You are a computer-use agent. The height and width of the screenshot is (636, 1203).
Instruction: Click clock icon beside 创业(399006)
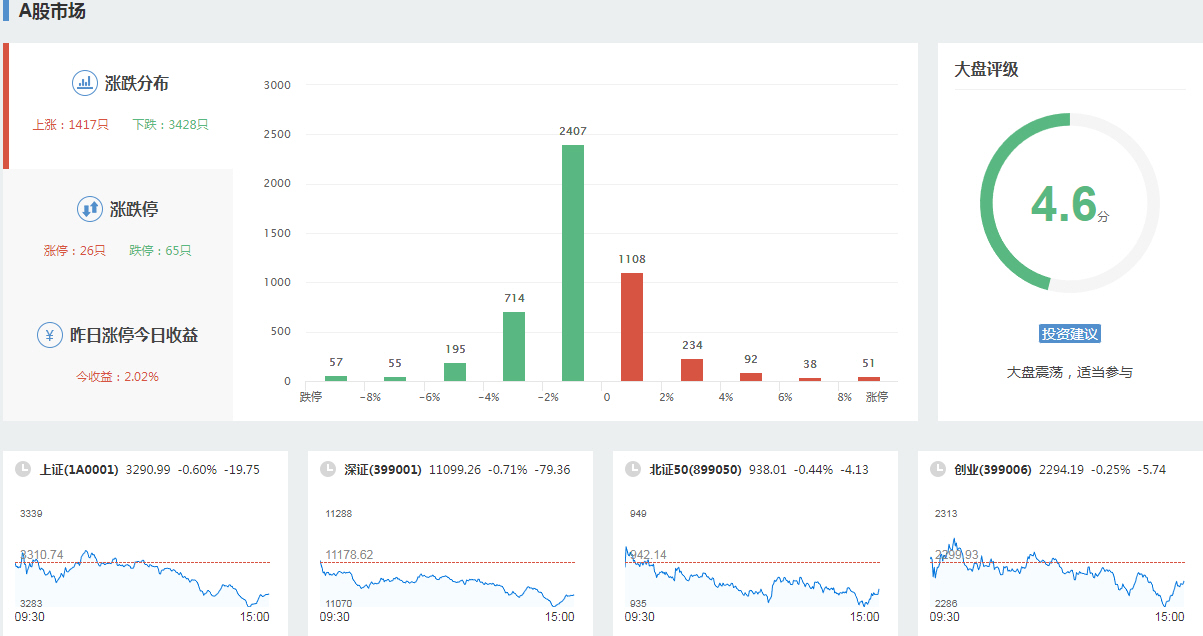[x=937, y=469]
